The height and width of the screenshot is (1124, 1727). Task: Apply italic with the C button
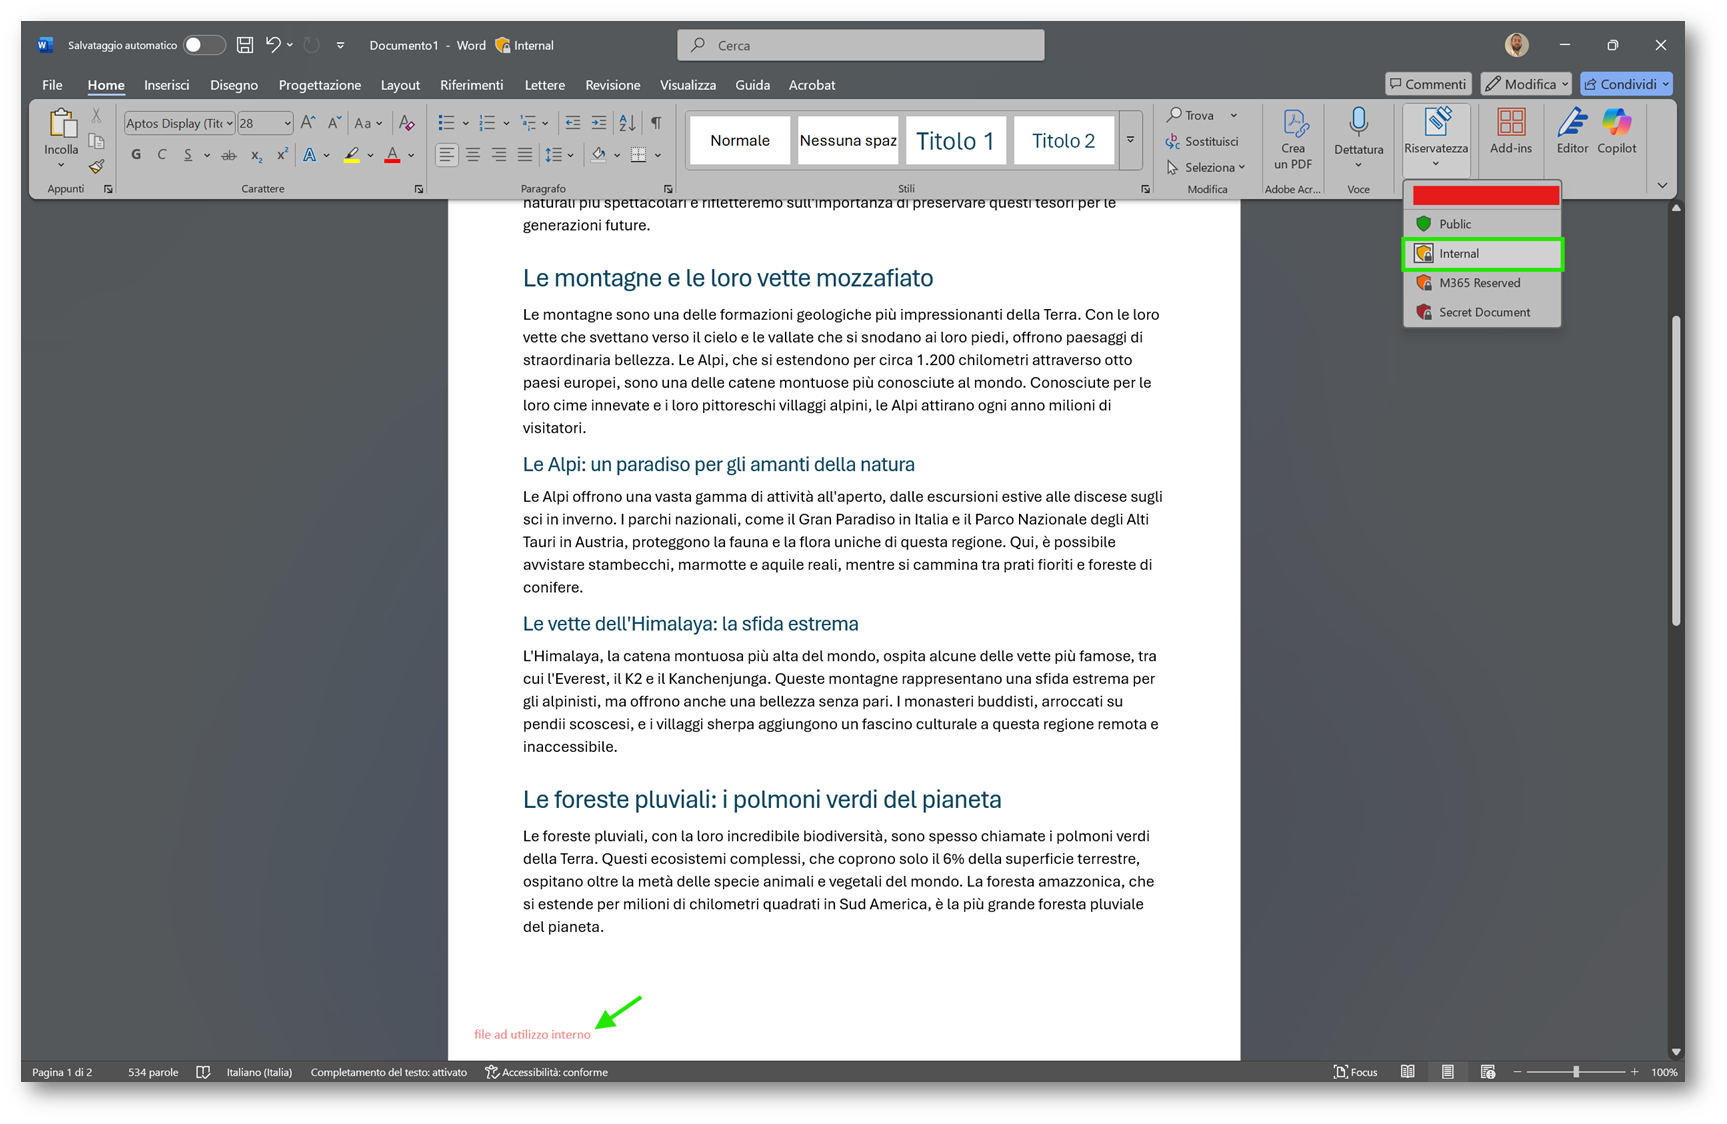(x=162, y=155)
